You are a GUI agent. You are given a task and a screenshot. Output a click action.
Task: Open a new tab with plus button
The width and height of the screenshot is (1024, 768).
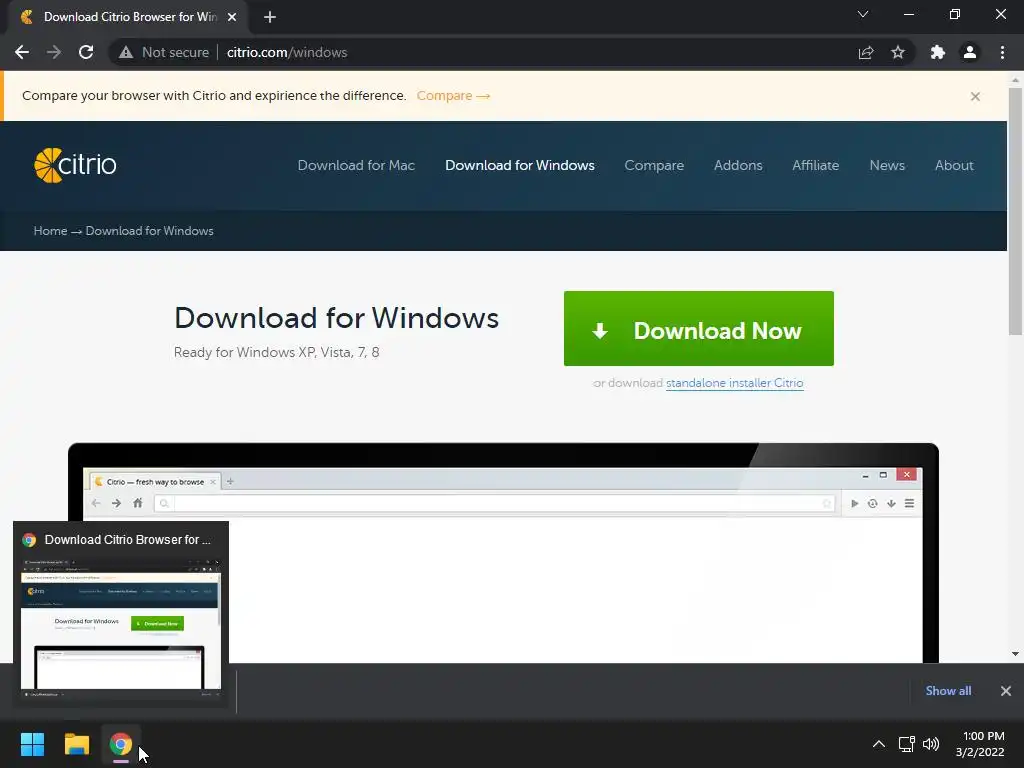(270, 17)
